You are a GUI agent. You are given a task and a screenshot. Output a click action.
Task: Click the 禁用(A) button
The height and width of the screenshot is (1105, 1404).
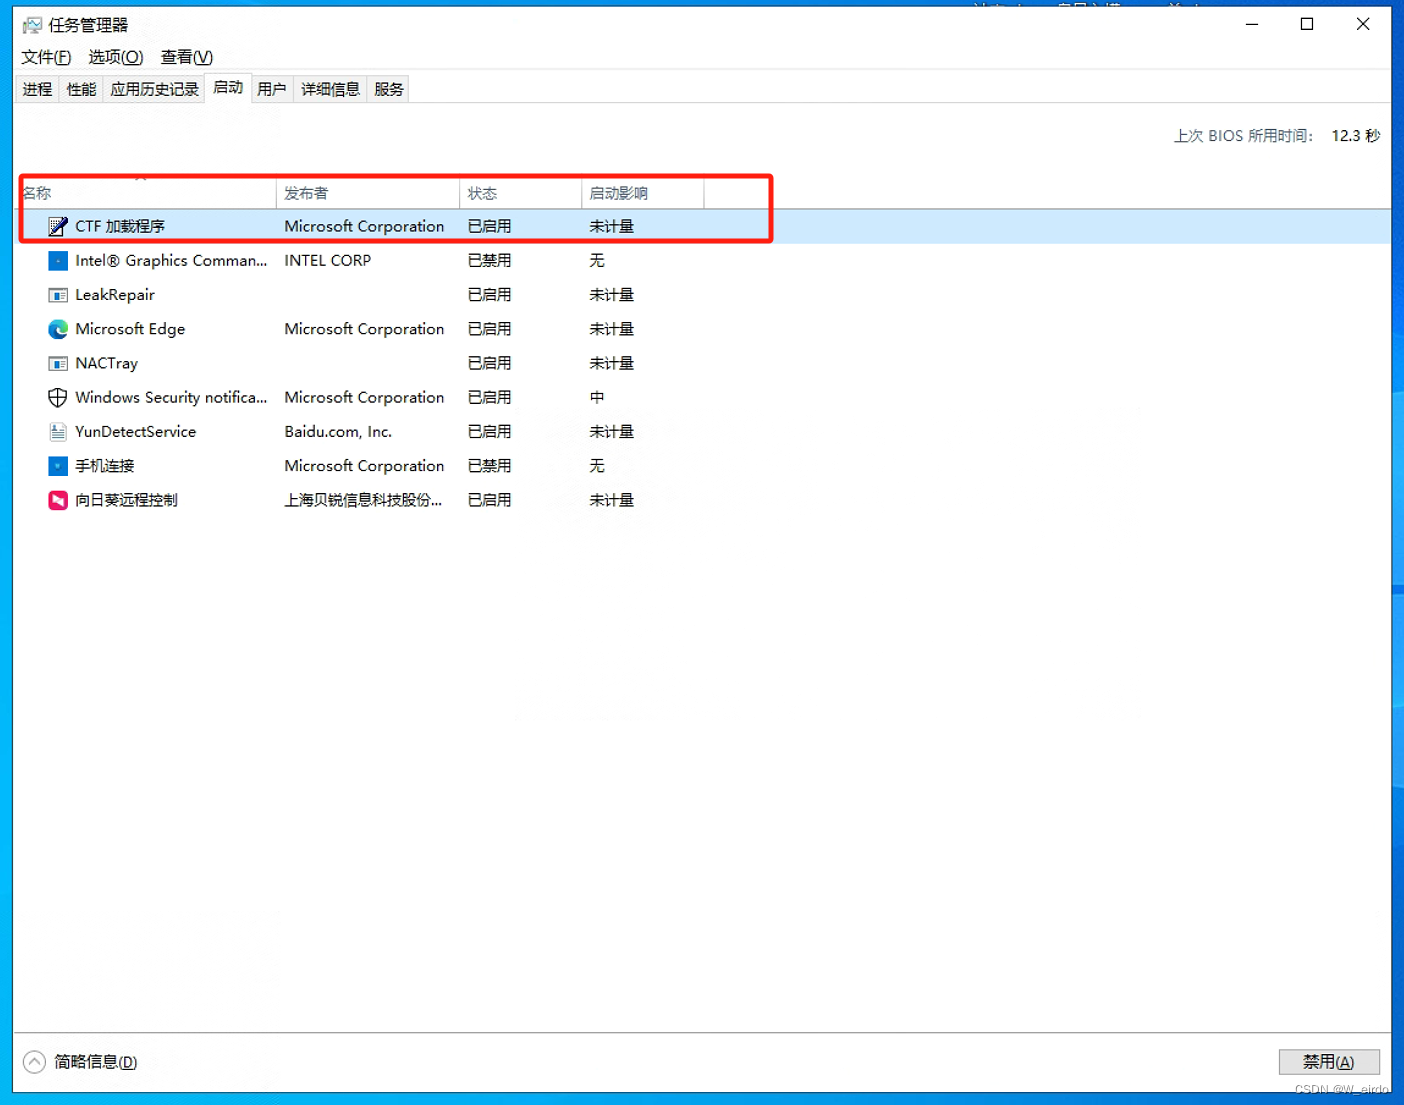[1329, 1061]
